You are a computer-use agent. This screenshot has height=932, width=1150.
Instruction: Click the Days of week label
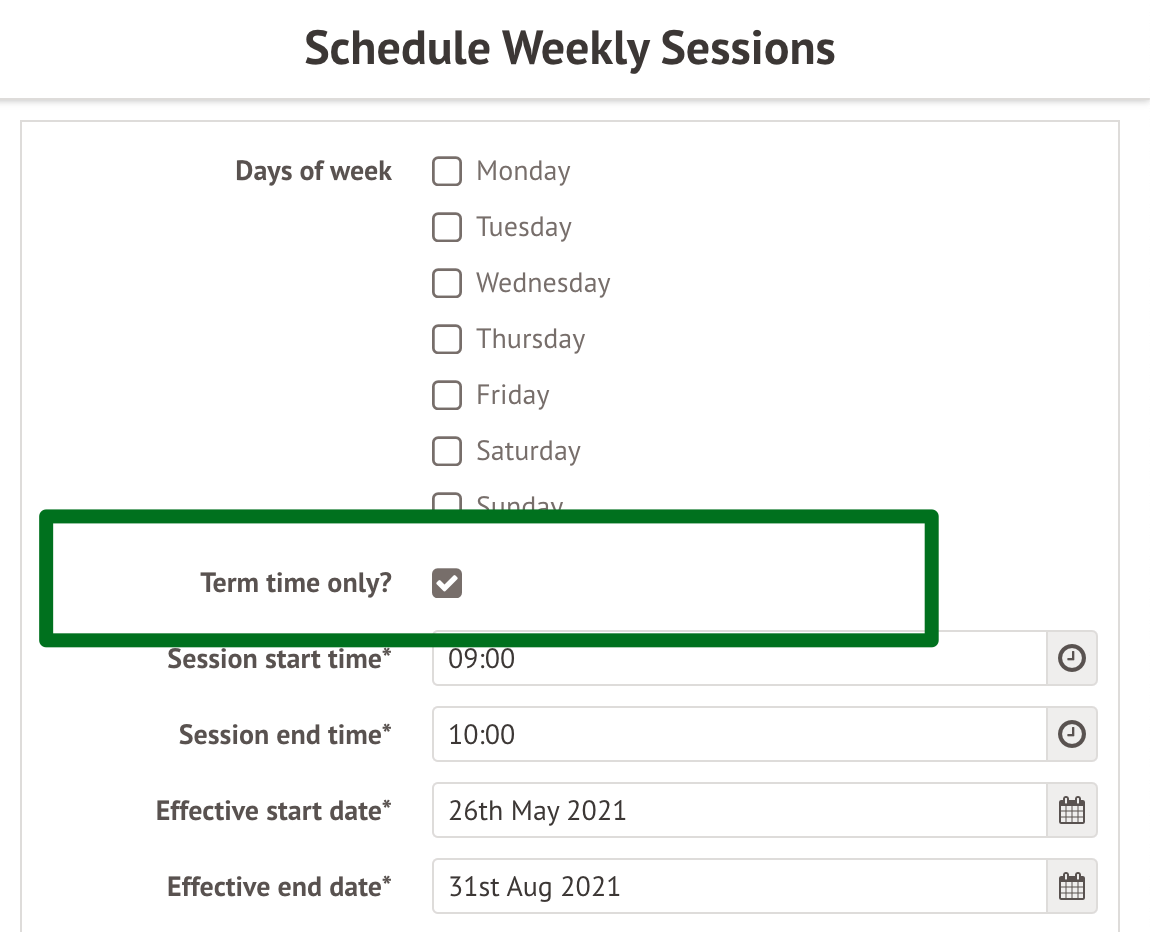click(313, 172)
